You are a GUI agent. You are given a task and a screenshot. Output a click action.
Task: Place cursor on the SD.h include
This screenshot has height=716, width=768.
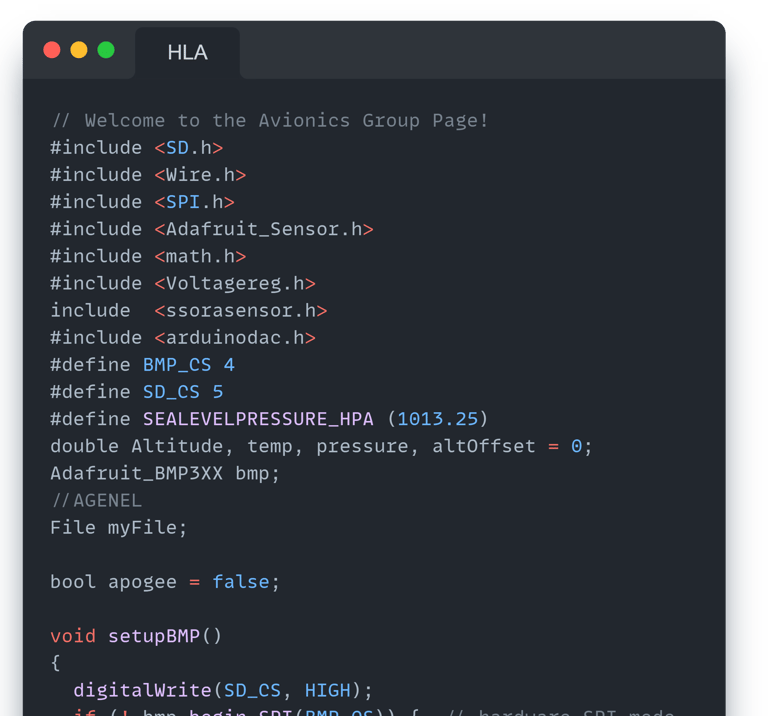click(189, 148)
